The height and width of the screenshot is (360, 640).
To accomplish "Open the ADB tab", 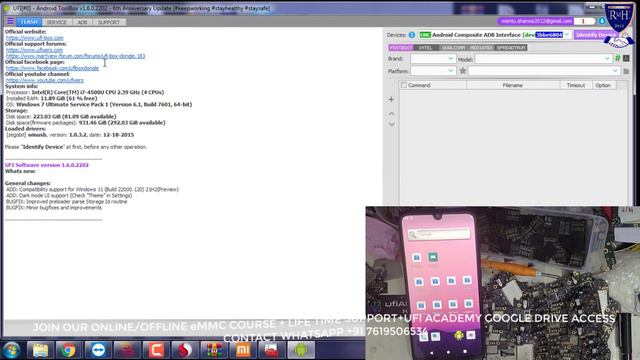I will coord(82,22).
